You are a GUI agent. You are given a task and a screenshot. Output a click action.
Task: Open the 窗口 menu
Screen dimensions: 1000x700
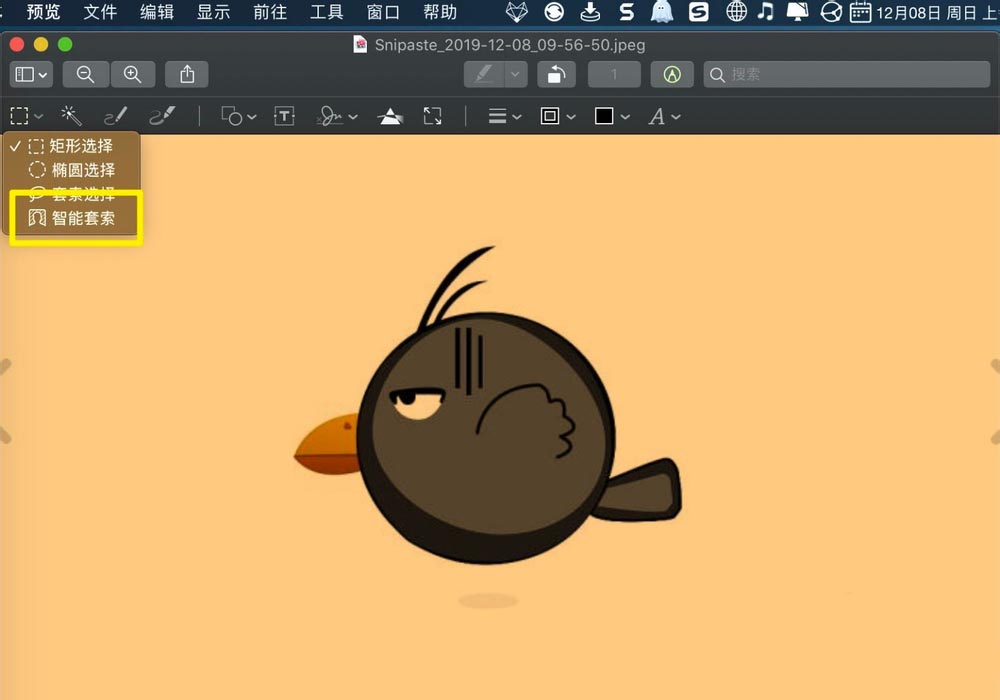(x=383, y=11)
